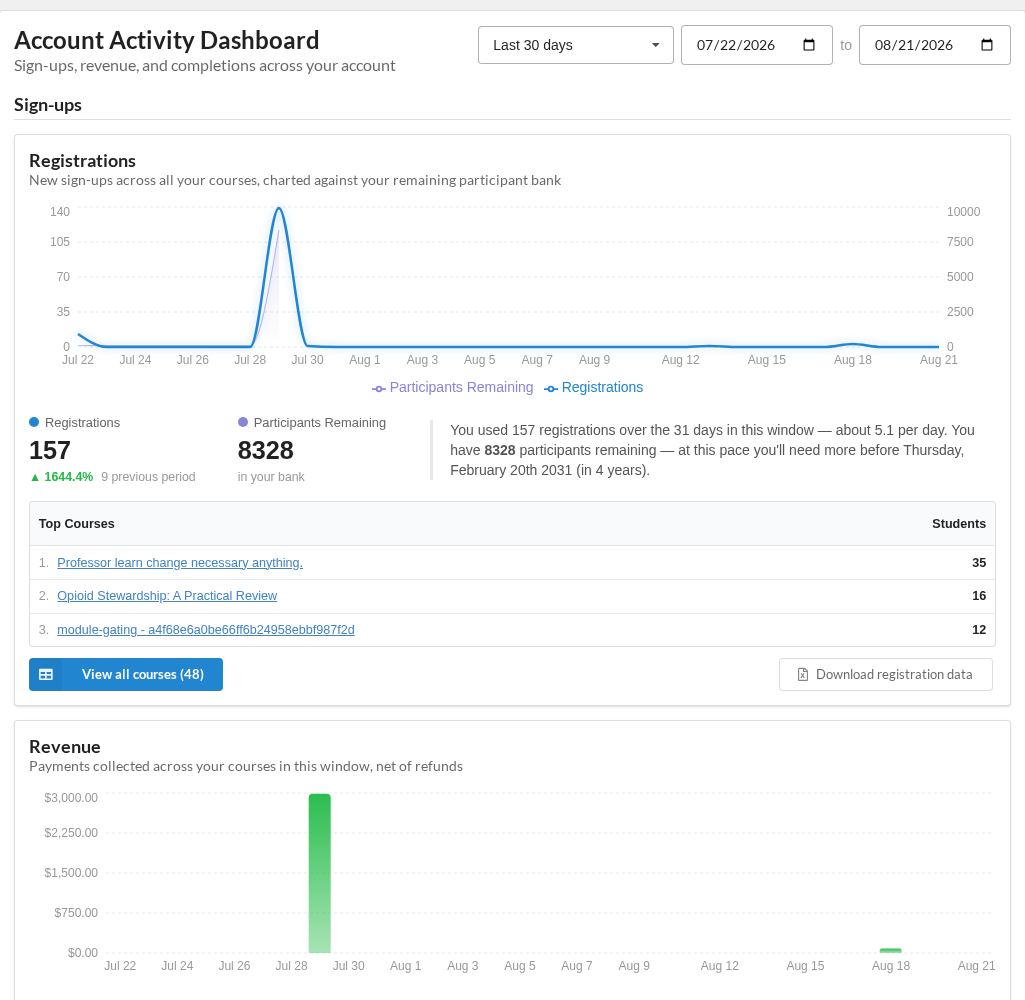This screenshot has width=1025, height=1000.
Task: Click the Aug 21 label on registrations chart
Action: coord(938,360)
